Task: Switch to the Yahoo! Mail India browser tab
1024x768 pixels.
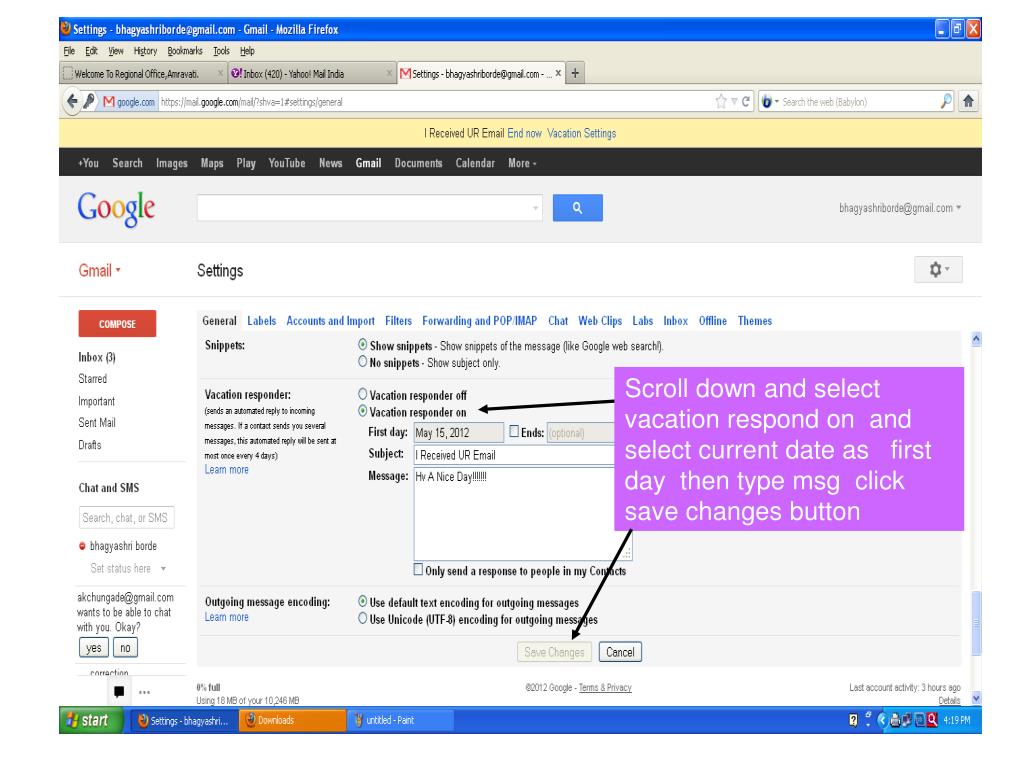Action: (311, 74)
